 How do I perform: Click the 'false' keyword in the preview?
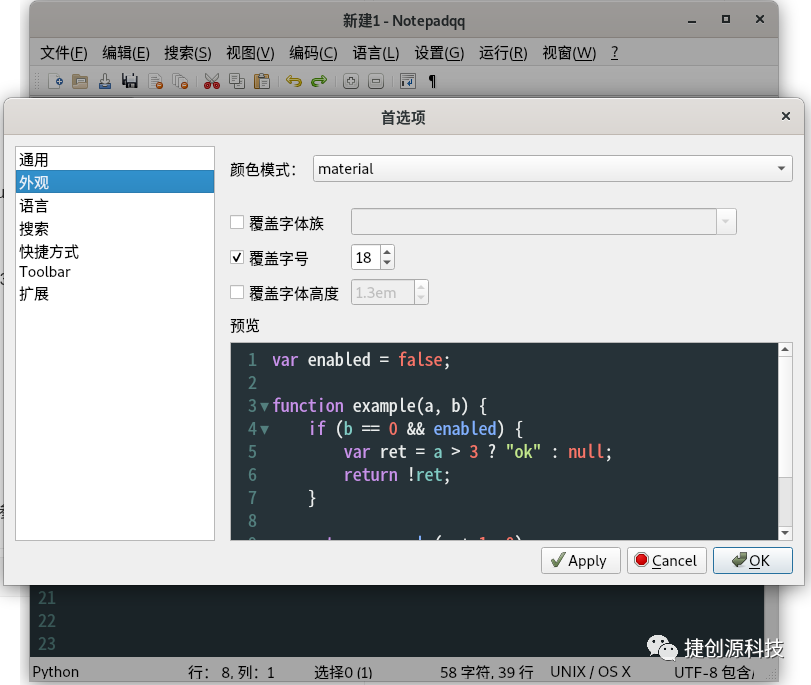[x=420, y=360]
